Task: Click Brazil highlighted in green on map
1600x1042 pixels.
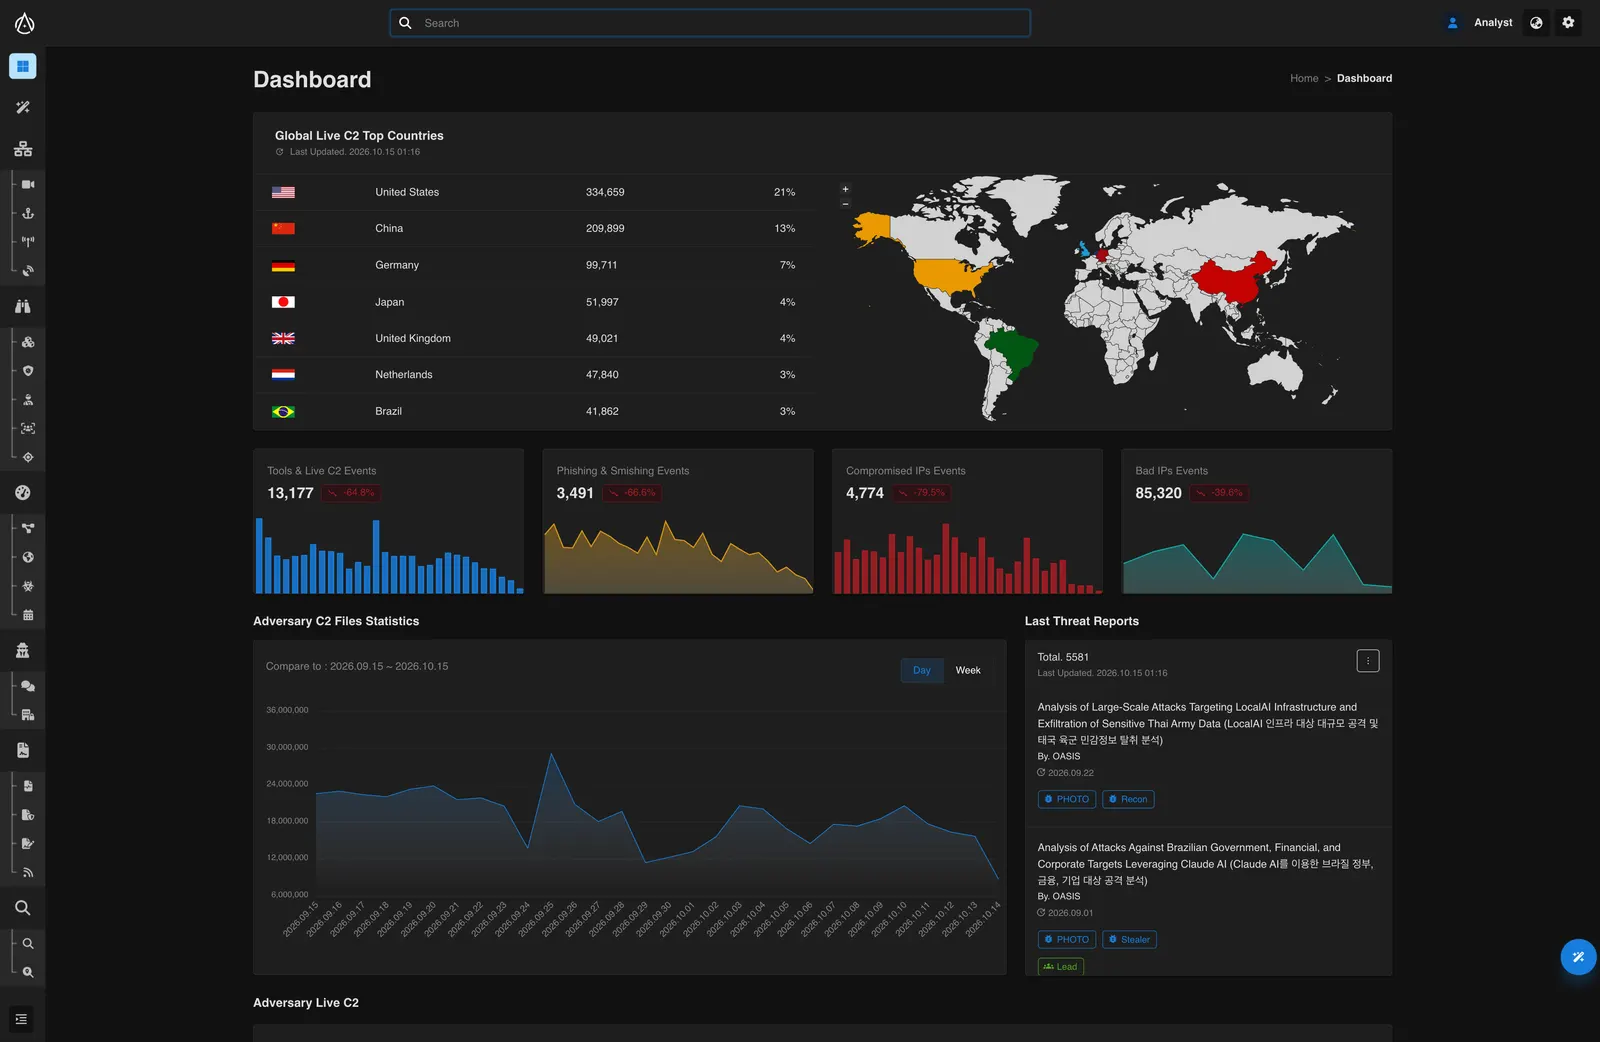Action: pos(1012,352)
